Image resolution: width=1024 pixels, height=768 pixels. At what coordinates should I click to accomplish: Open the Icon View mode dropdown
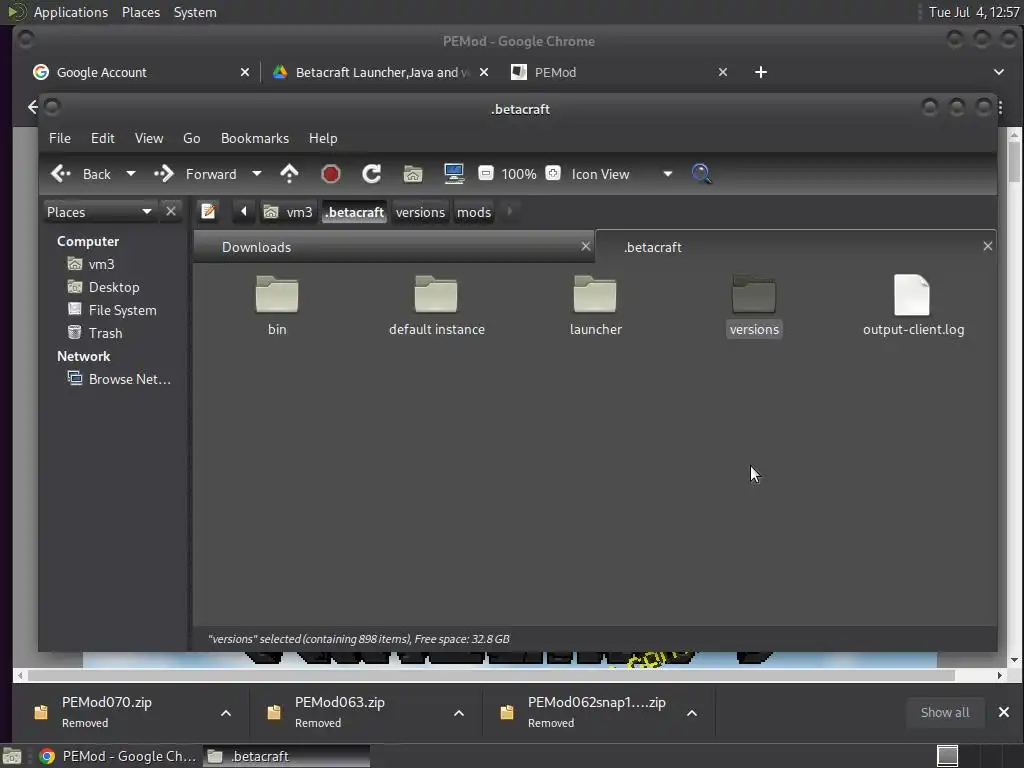[x=622, y=174]
